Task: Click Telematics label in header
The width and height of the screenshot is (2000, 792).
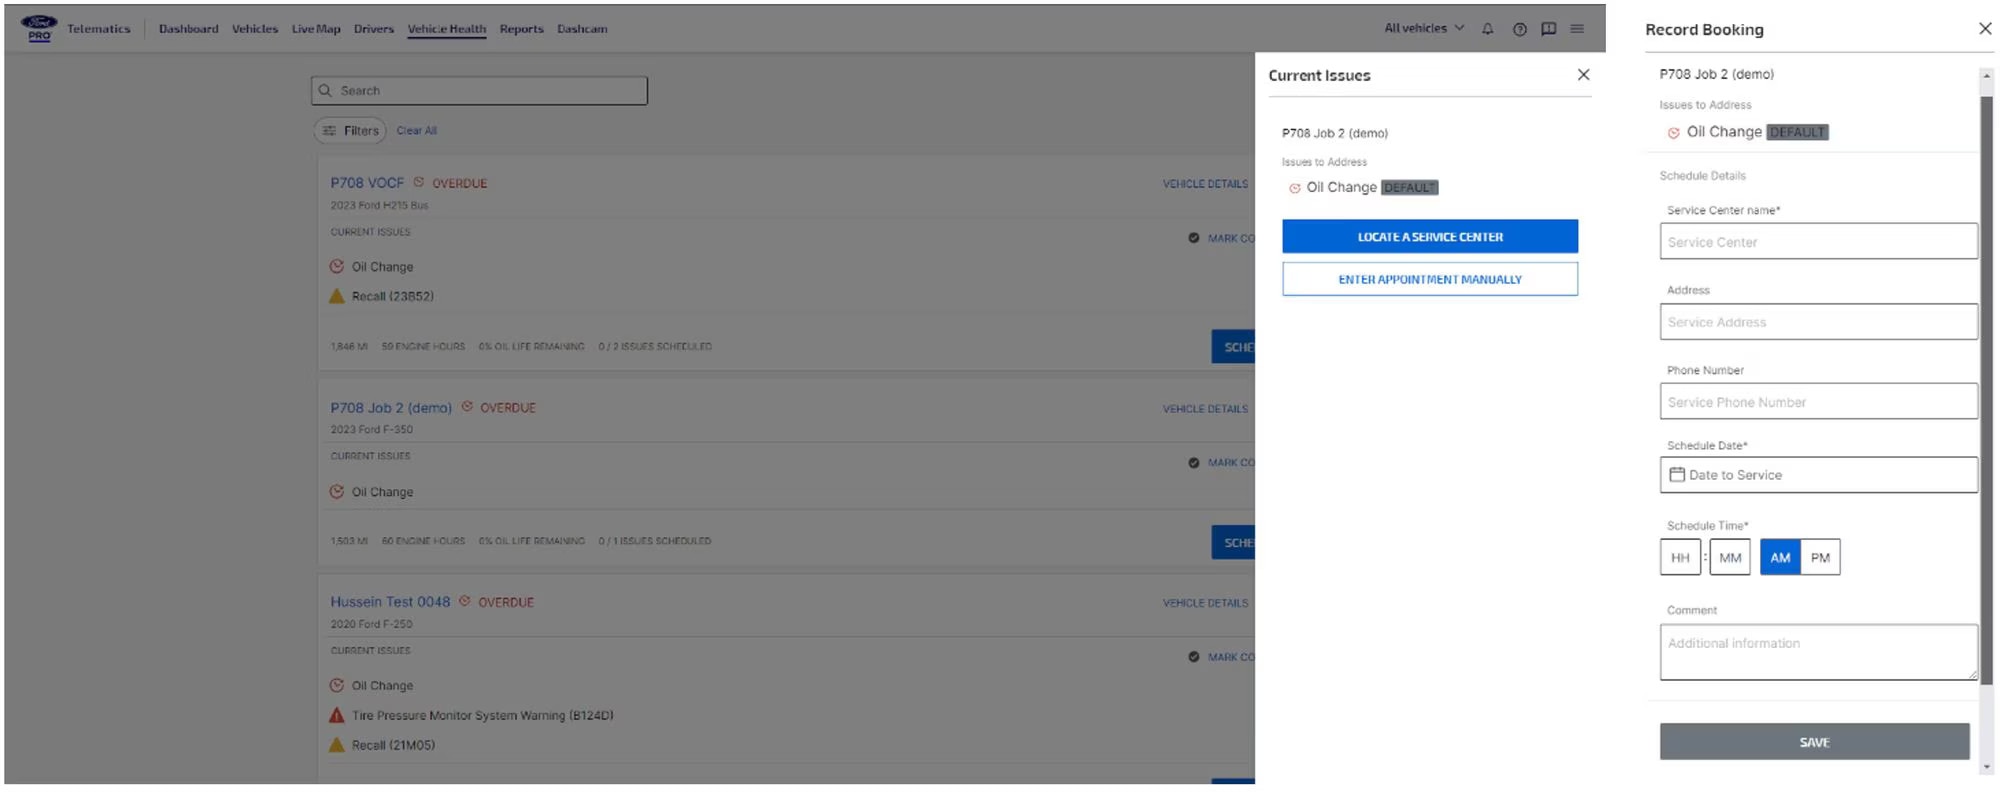Action: coord(99,29)
